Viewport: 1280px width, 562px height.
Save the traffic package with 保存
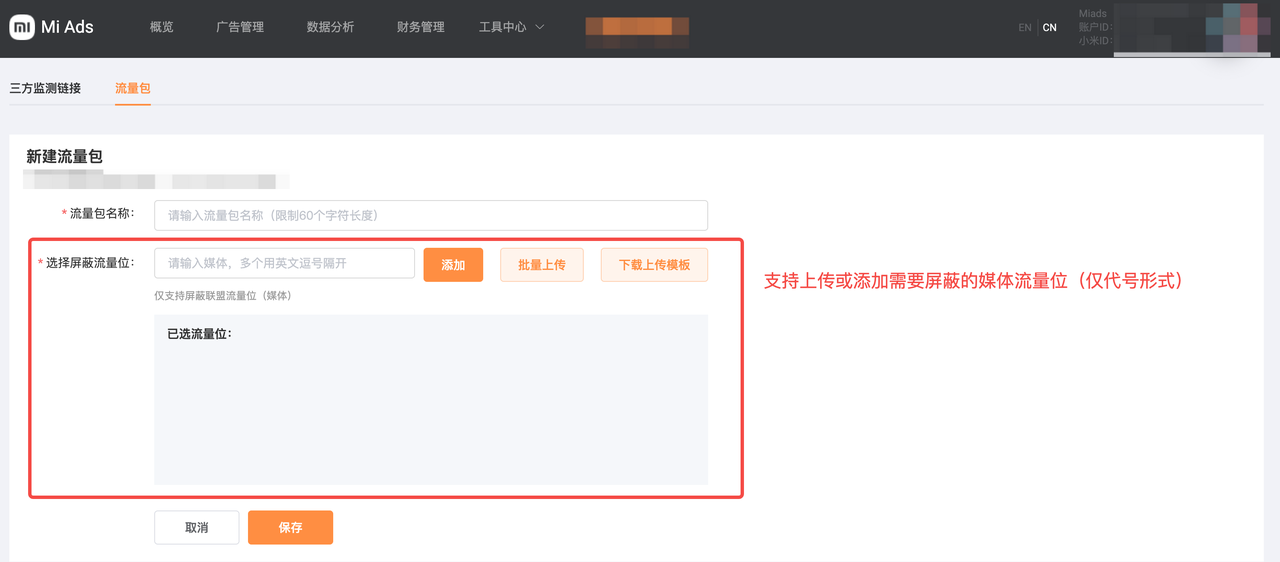coord(290,527)
